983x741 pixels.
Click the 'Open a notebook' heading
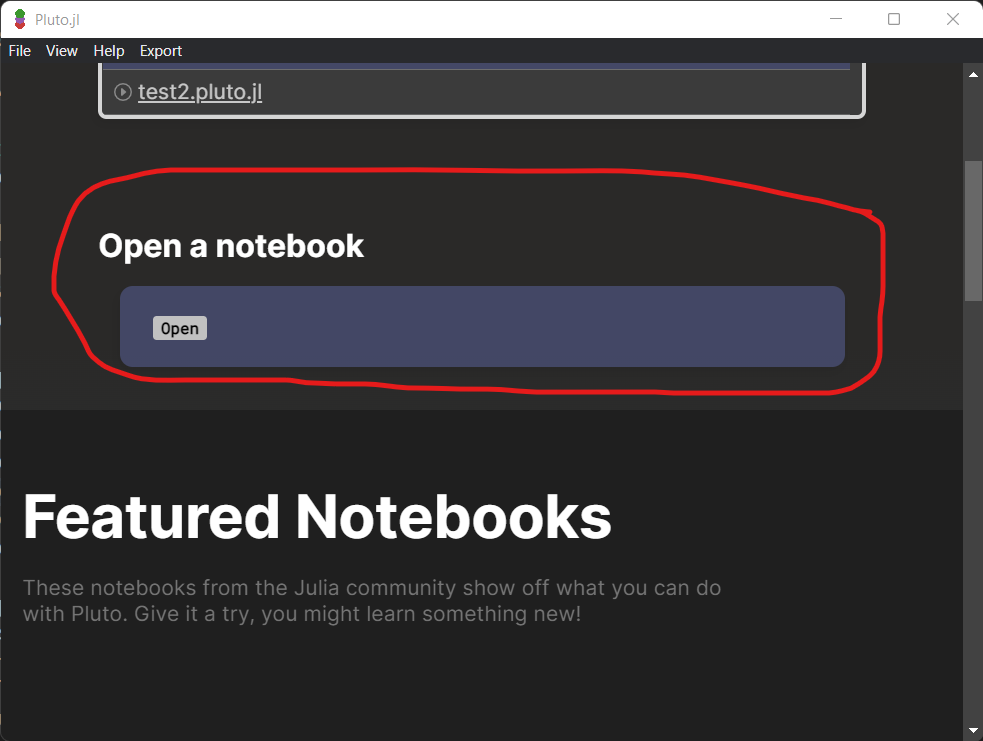[x=231, y=246]
